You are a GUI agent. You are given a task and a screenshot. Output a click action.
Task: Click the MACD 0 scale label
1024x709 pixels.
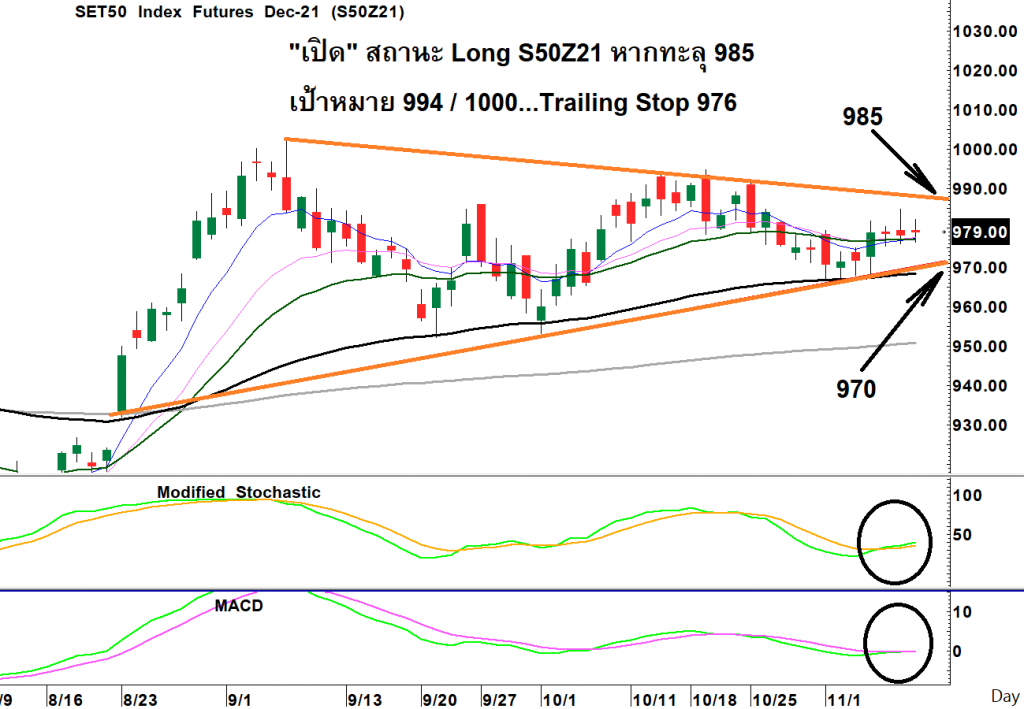coord(957,651)
